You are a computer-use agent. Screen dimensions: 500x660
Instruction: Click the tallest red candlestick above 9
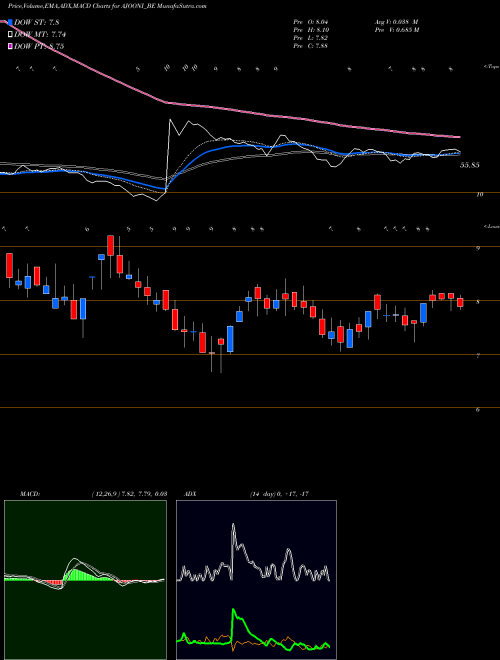[x=111, y=245]
